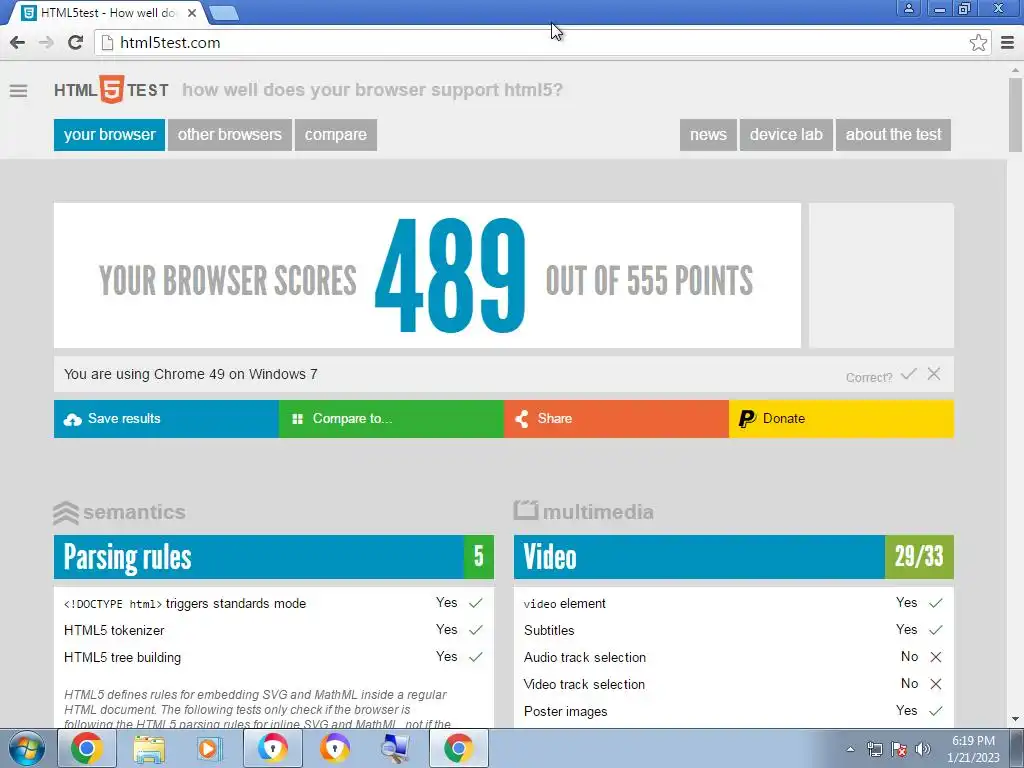Click 'Subtitles' row
This screenshot has width=1024, height=768.
tap(733, 630)
